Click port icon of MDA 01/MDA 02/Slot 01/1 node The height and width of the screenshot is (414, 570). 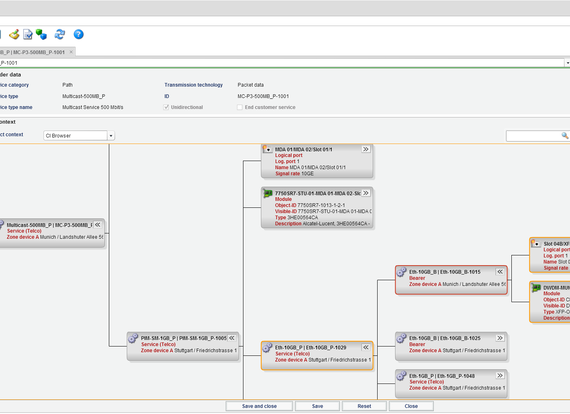coord(267,149)
